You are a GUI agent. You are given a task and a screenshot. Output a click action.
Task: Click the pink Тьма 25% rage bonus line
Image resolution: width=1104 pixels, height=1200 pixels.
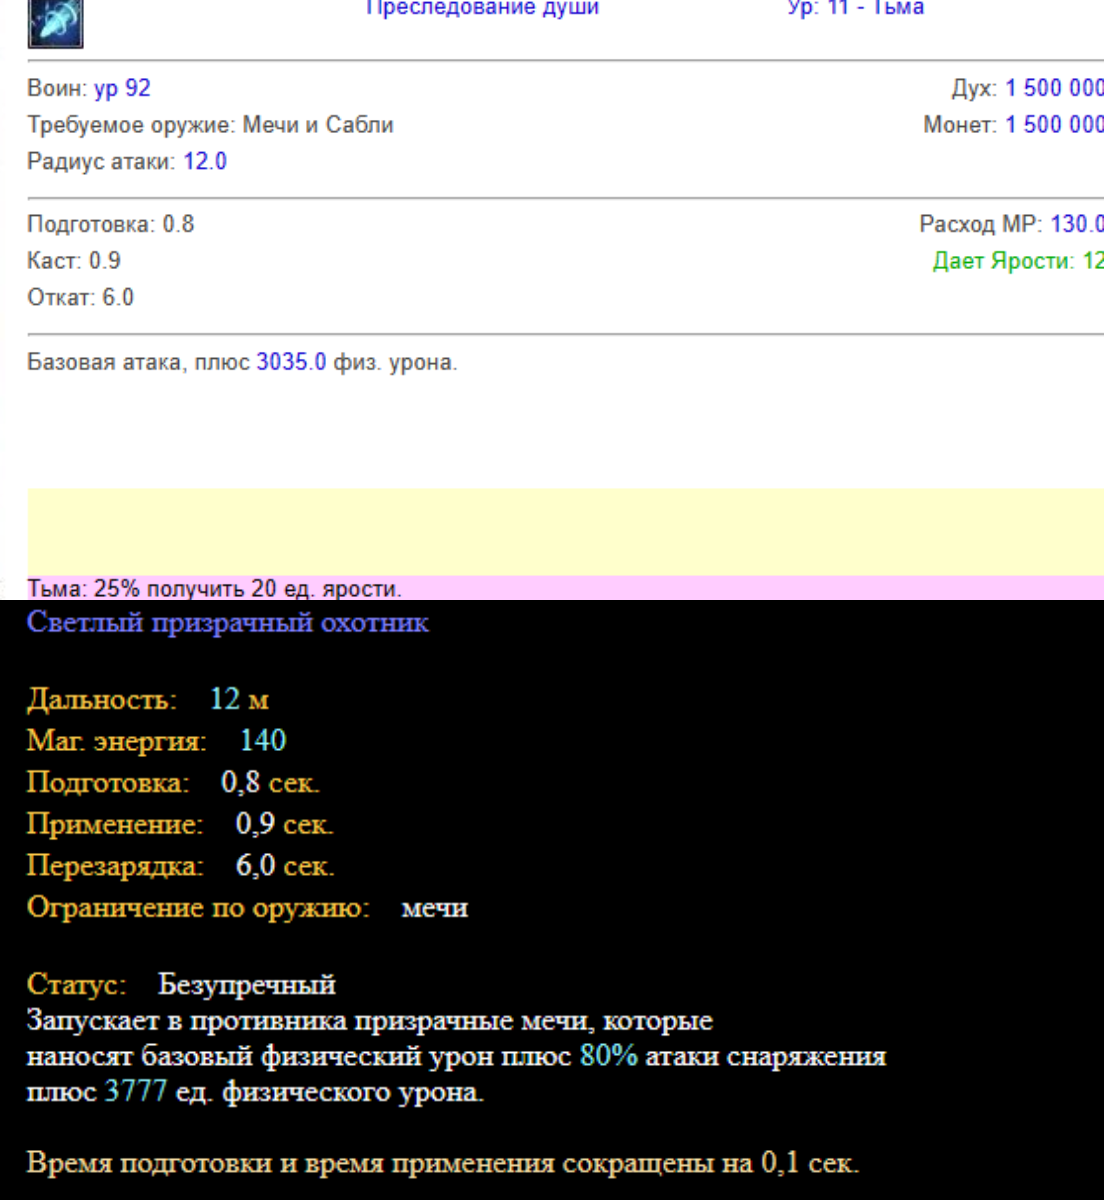(214, 588)
